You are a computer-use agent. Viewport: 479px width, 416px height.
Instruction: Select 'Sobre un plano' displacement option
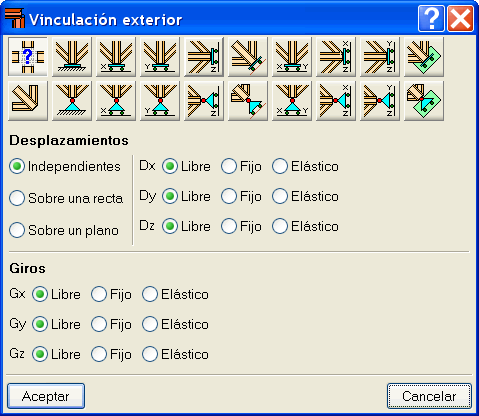[x=64, y=230]
